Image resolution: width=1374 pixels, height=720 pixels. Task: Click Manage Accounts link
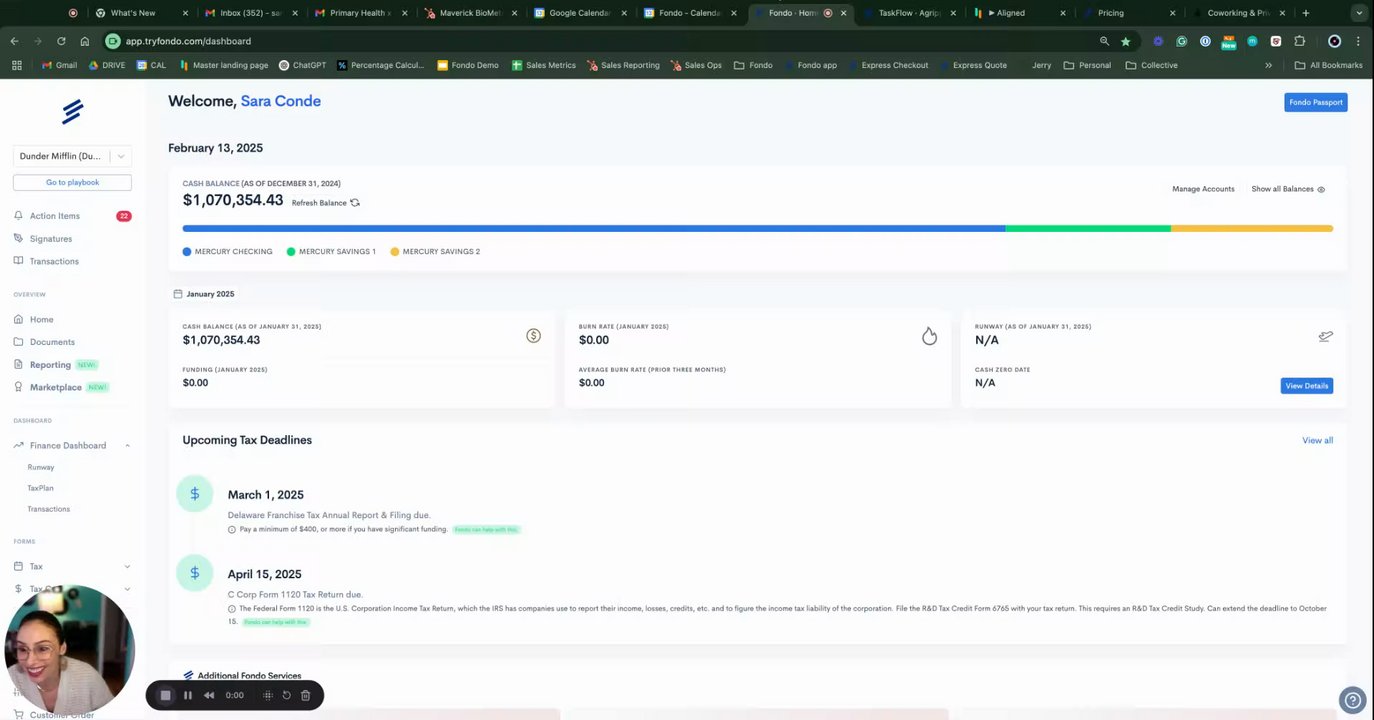coord(1203,189)
